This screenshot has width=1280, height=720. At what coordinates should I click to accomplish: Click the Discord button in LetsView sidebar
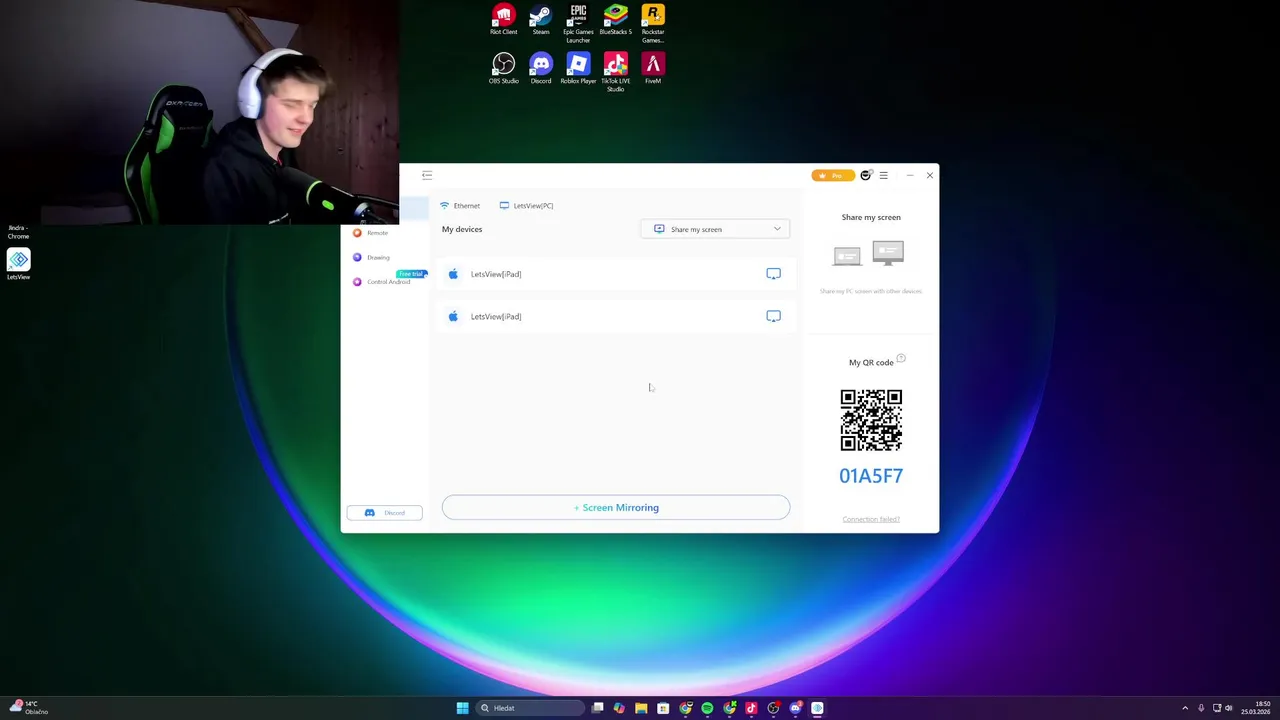coord(385,513)
